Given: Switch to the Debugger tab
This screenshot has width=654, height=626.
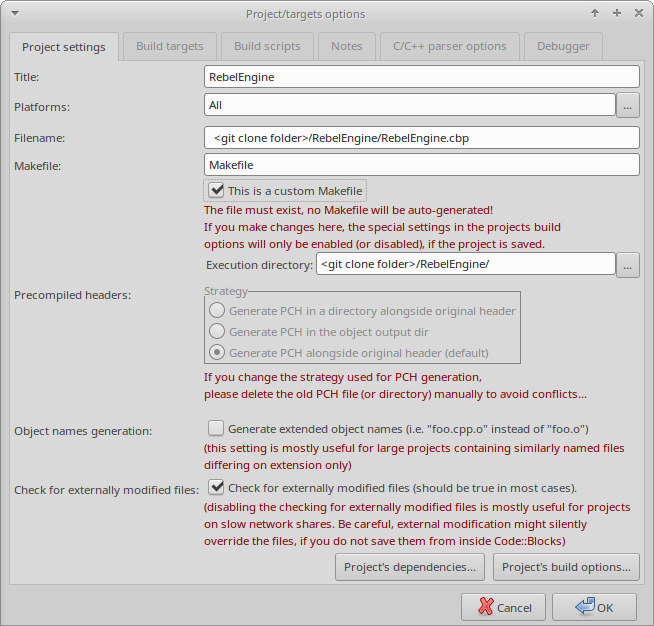Looking at the screenshot, I should [x=563, y=46].
